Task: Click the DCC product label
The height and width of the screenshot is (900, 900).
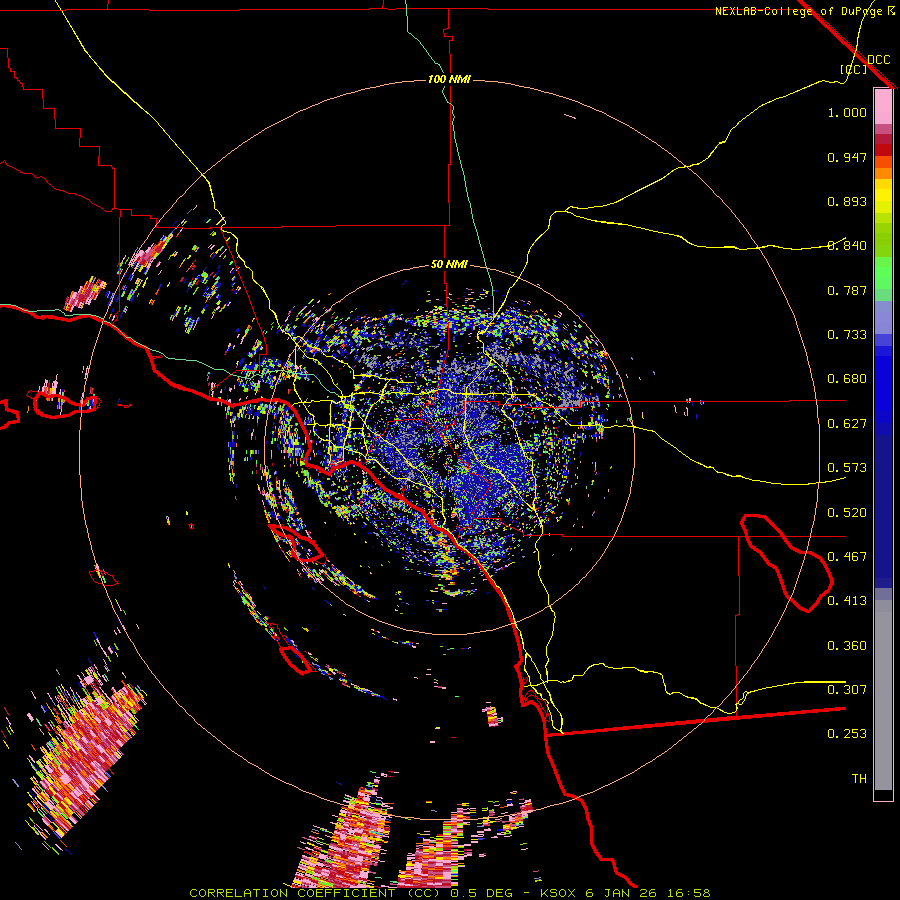Action: (879, 59)
